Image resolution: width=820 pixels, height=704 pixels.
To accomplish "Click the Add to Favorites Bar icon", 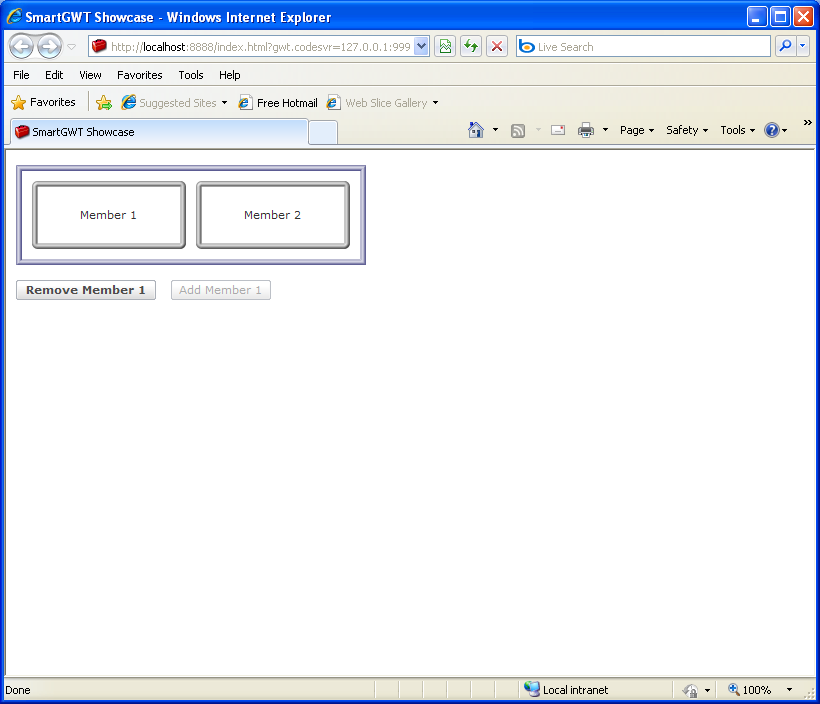I will [104, 103].
